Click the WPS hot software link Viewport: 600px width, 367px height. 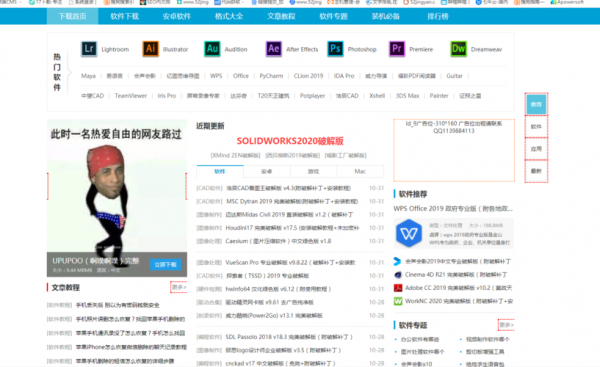pyautogui.click(x=216, y=76)
